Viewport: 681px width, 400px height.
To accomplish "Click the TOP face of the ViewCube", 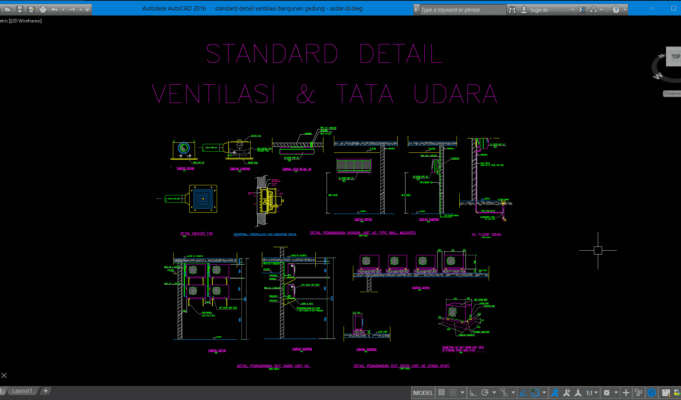I will (x=674, y=56).
